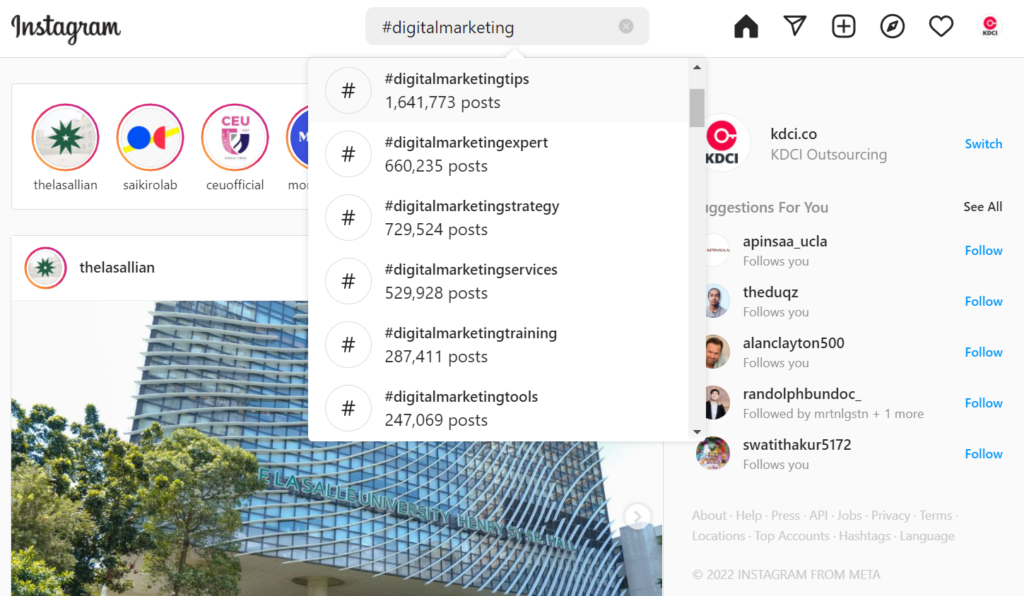Open the Explore compass icon
The height and width of the screenshot is (596, 1024).
pos(892,27)
